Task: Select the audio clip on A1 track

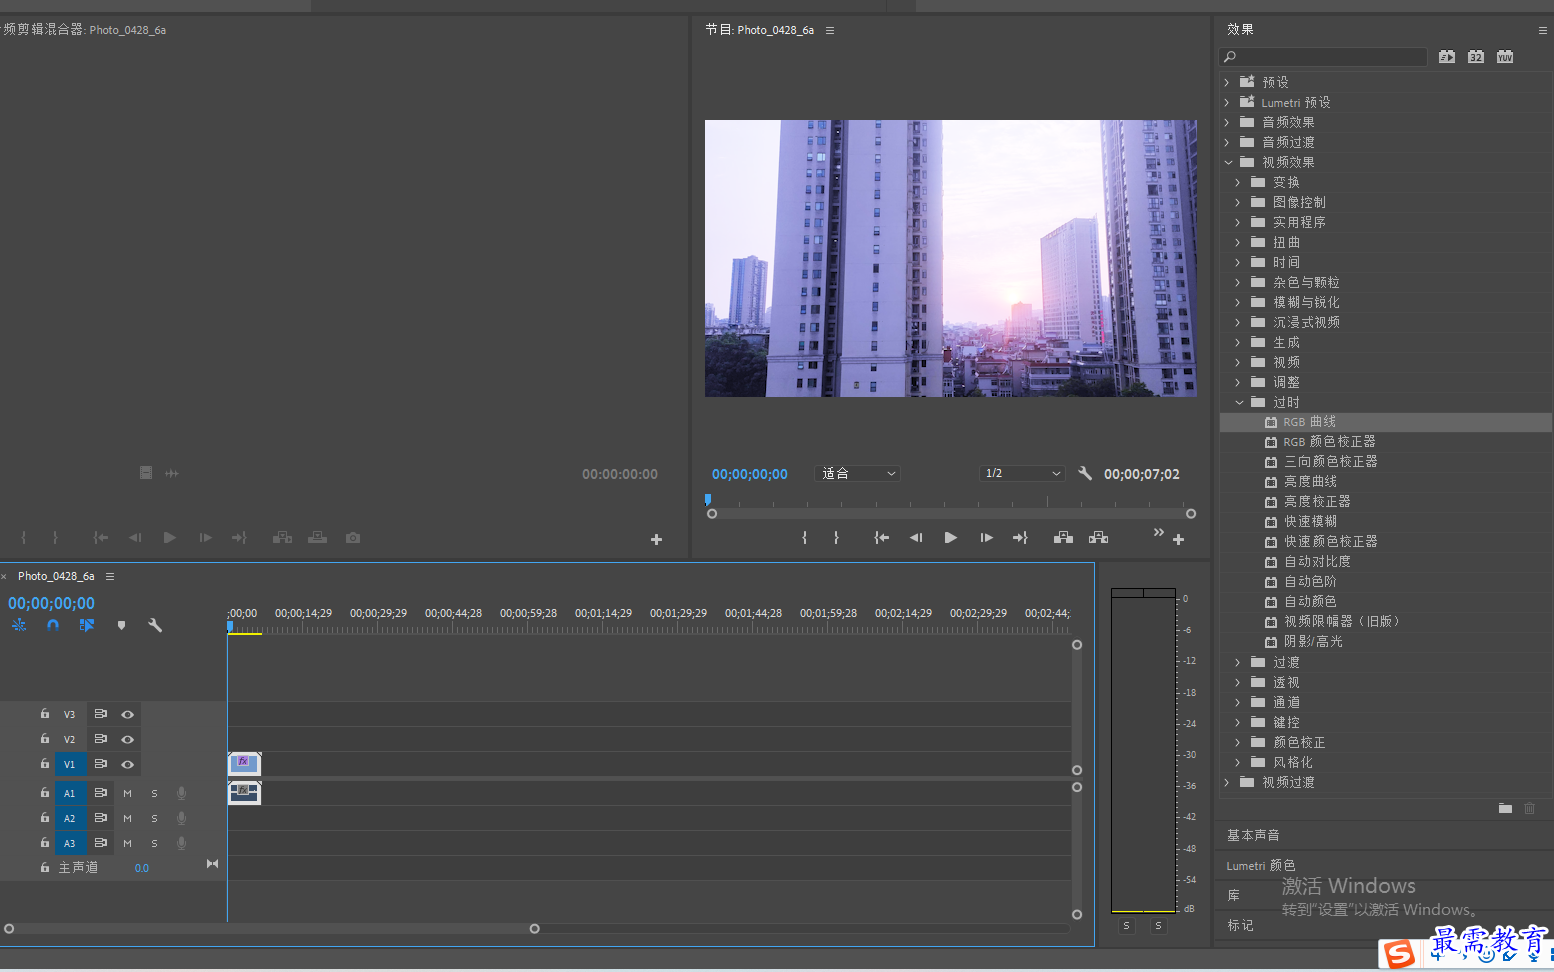Action: coord(244,793)
